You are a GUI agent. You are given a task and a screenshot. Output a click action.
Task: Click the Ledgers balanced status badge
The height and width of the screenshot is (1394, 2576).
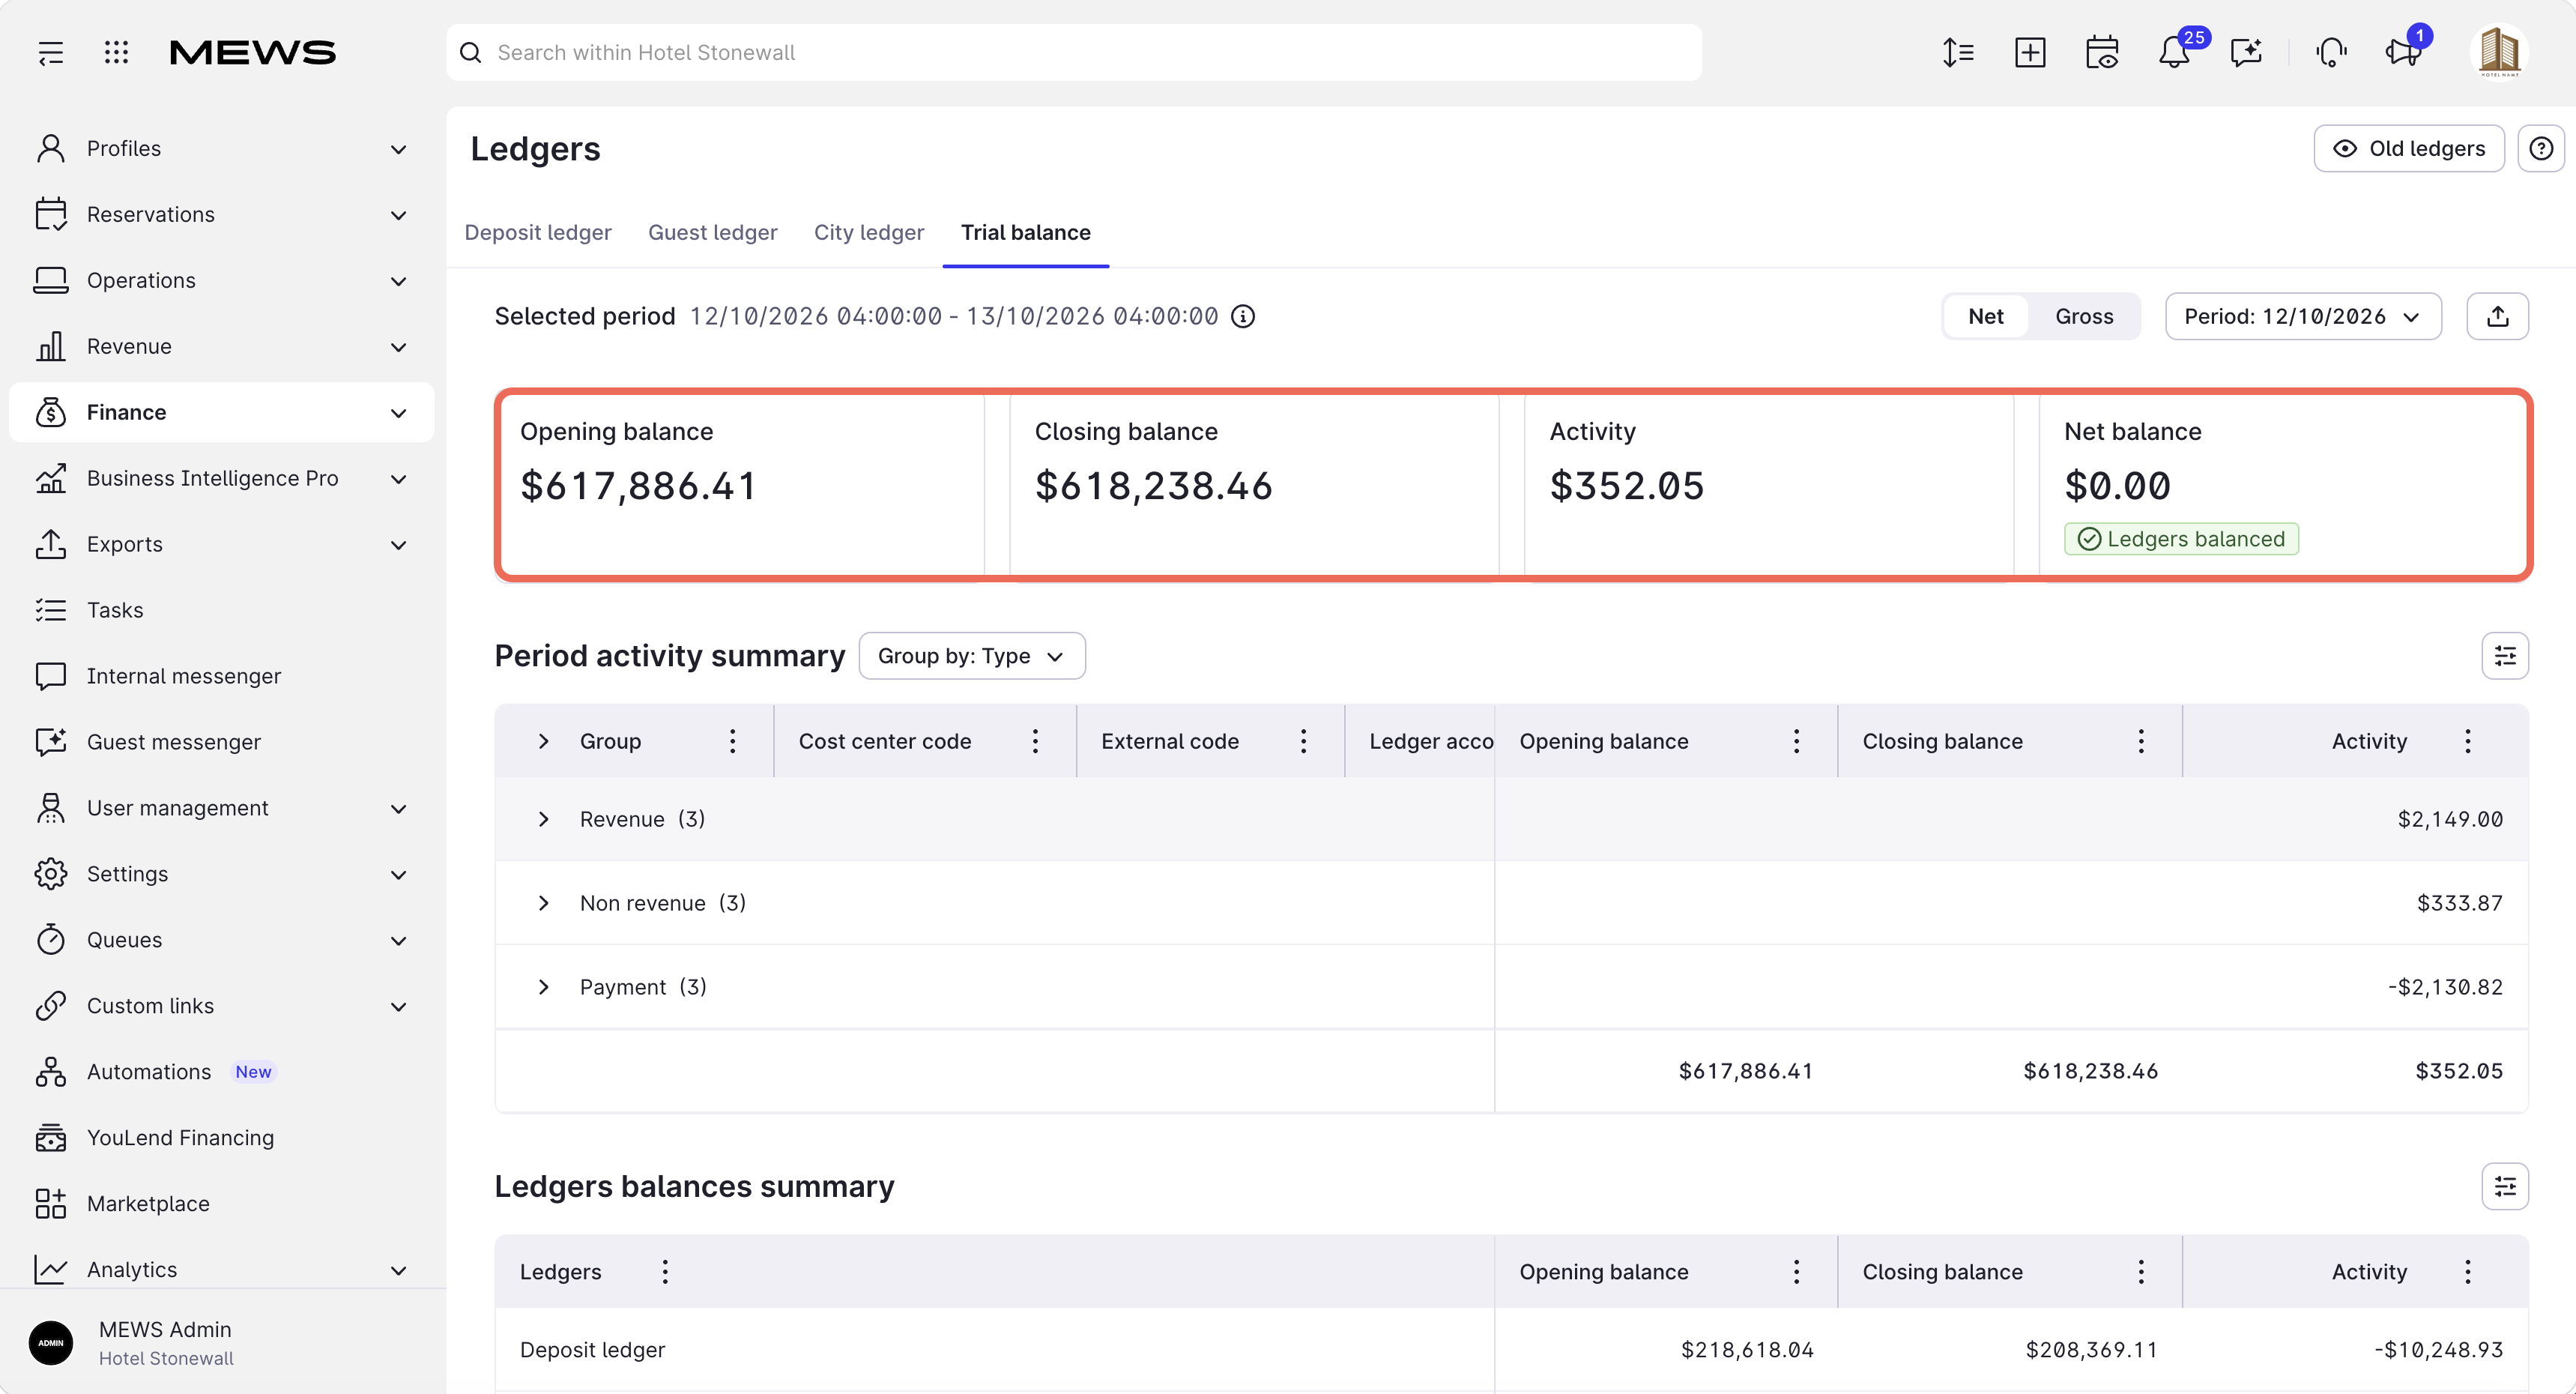[2182, 540]
